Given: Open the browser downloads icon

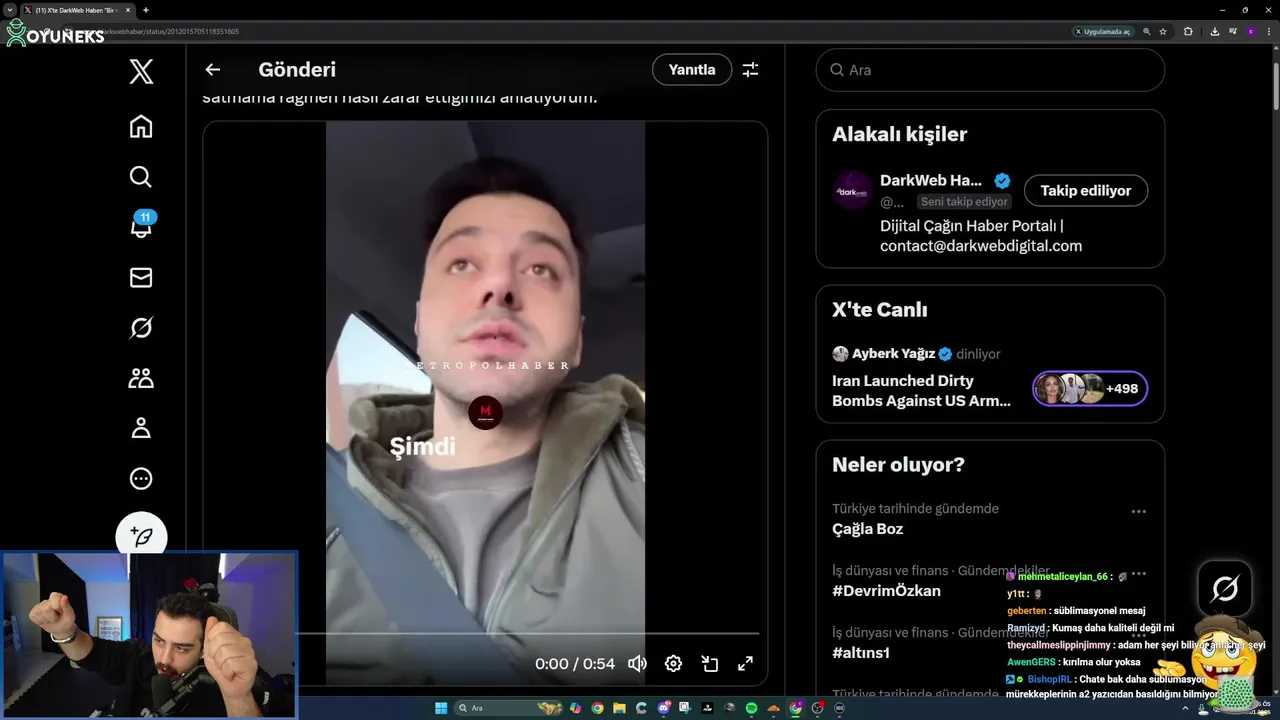Looking at the screenshot, I should 1215,32.
